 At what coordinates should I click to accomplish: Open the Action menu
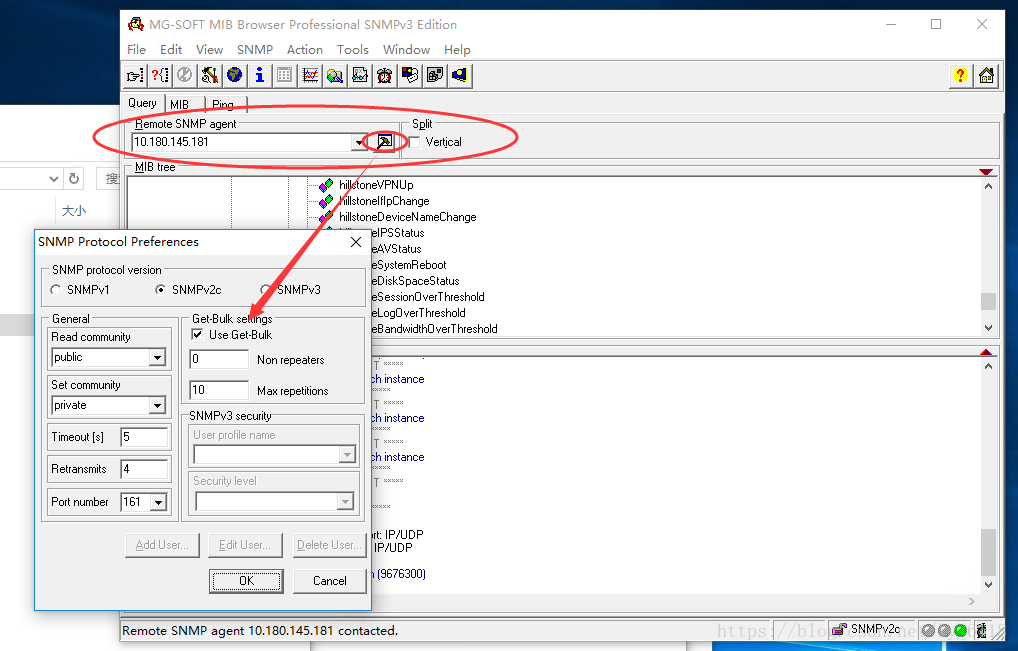[x=304, y=49]
